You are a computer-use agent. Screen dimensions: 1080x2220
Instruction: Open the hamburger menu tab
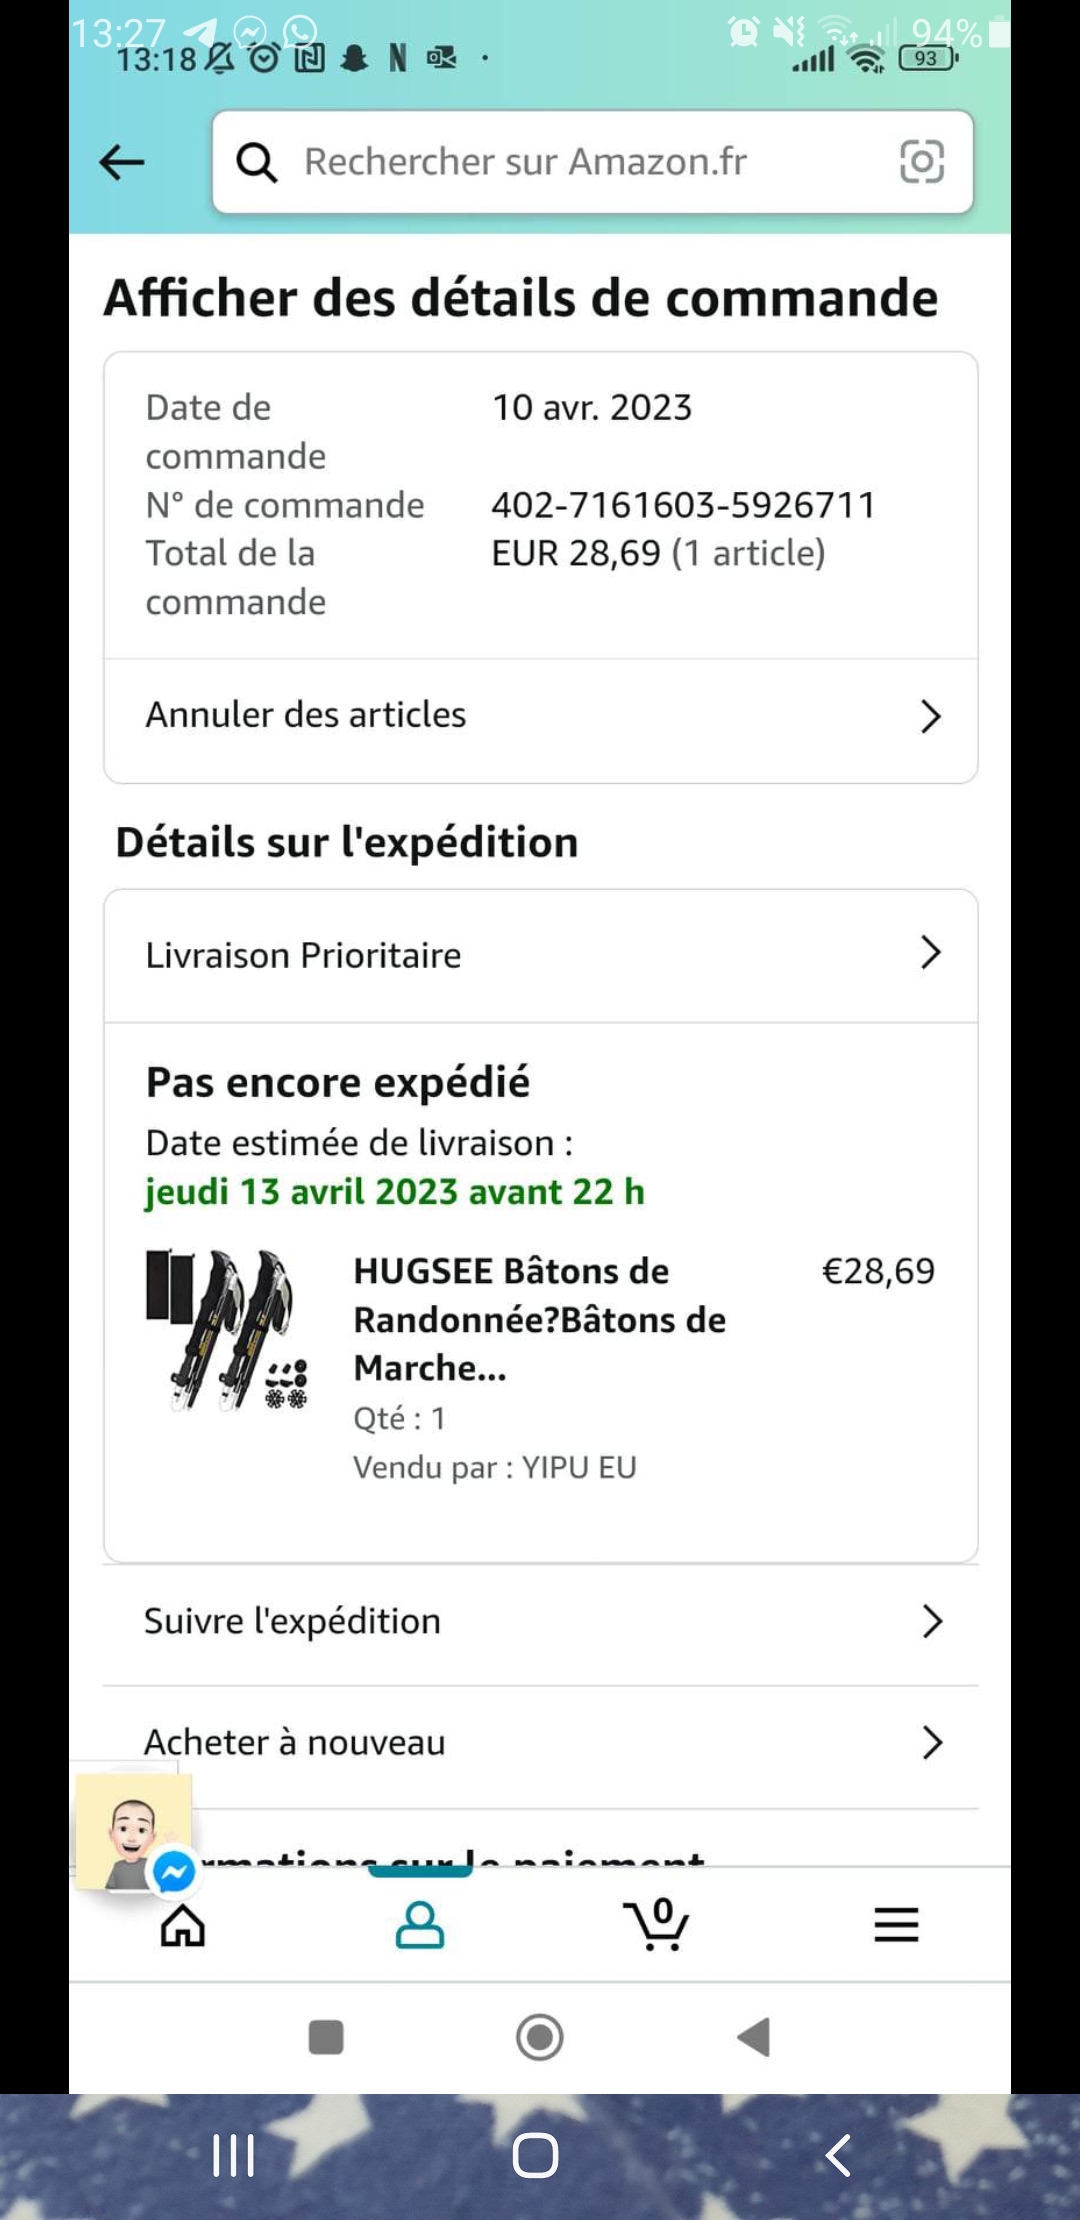[x=896, y=1924]
